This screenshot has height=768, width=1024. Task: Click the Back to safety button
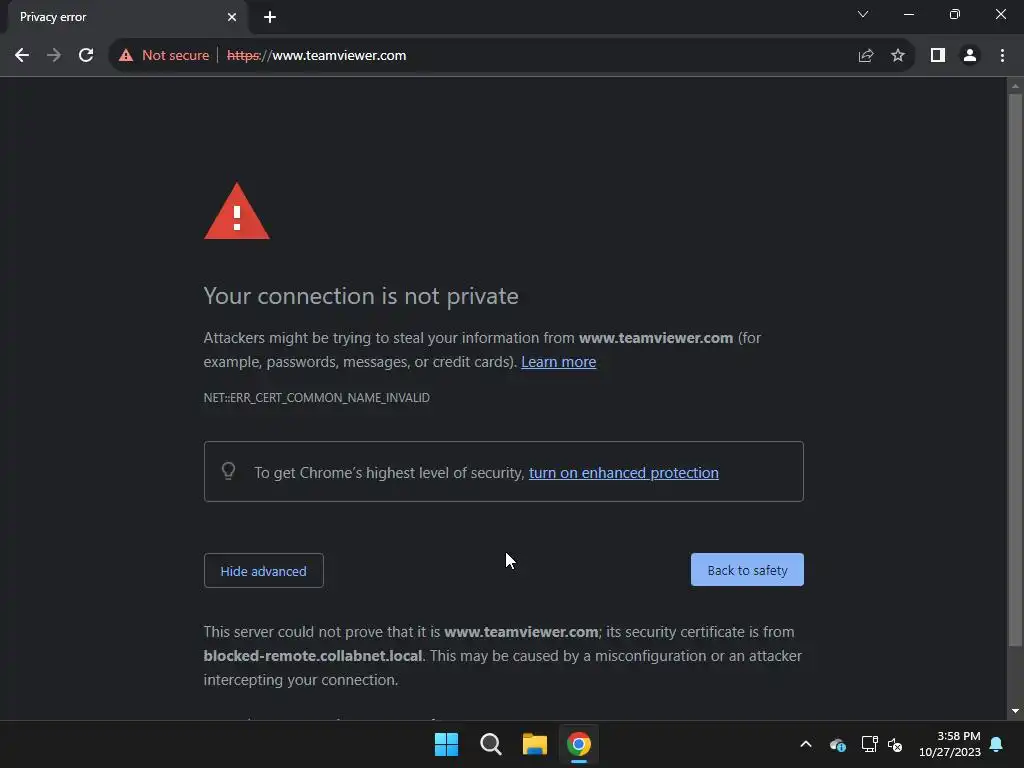pyautogui.click(x=747, y=570)
